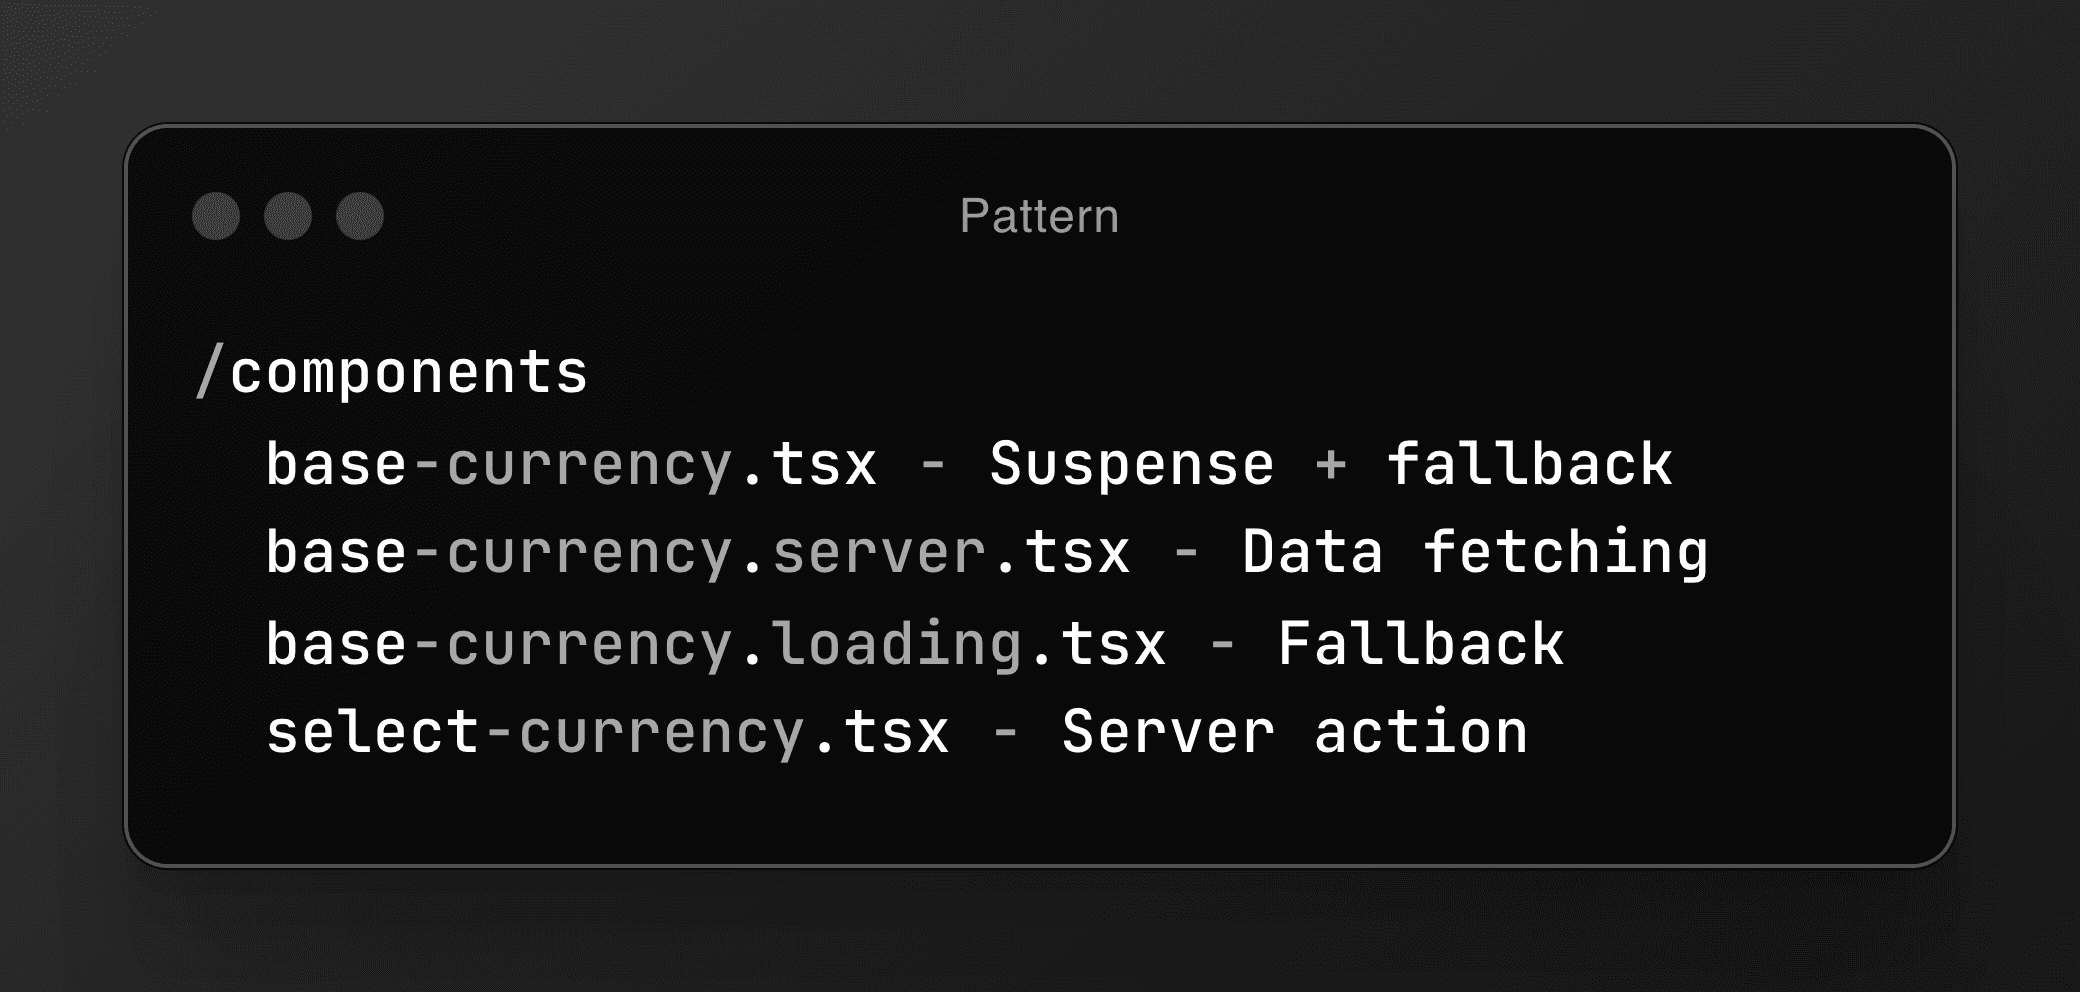Click the "Data fetching" description
2080x992 pixels.
click(1475, 553)
